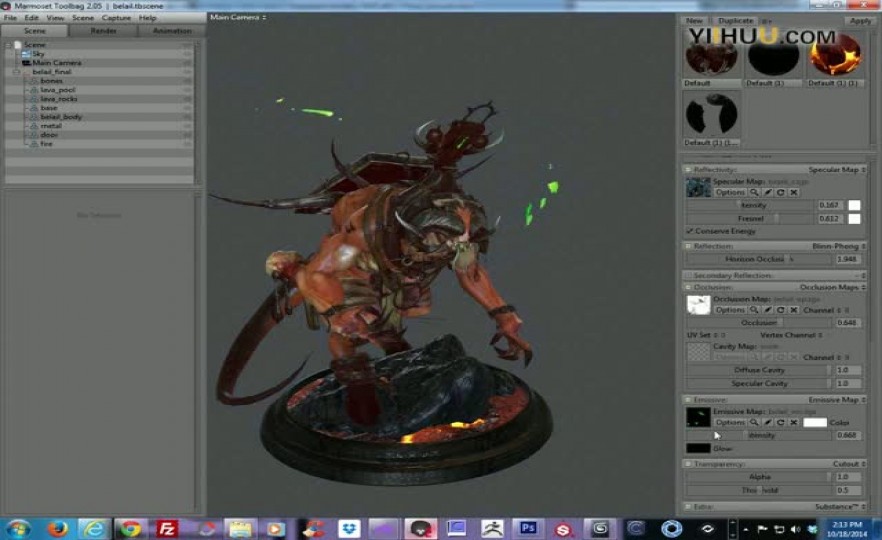The image size is (882, 540).
Task: Reload the Specular Map texture
Action: tap(781, 192)
